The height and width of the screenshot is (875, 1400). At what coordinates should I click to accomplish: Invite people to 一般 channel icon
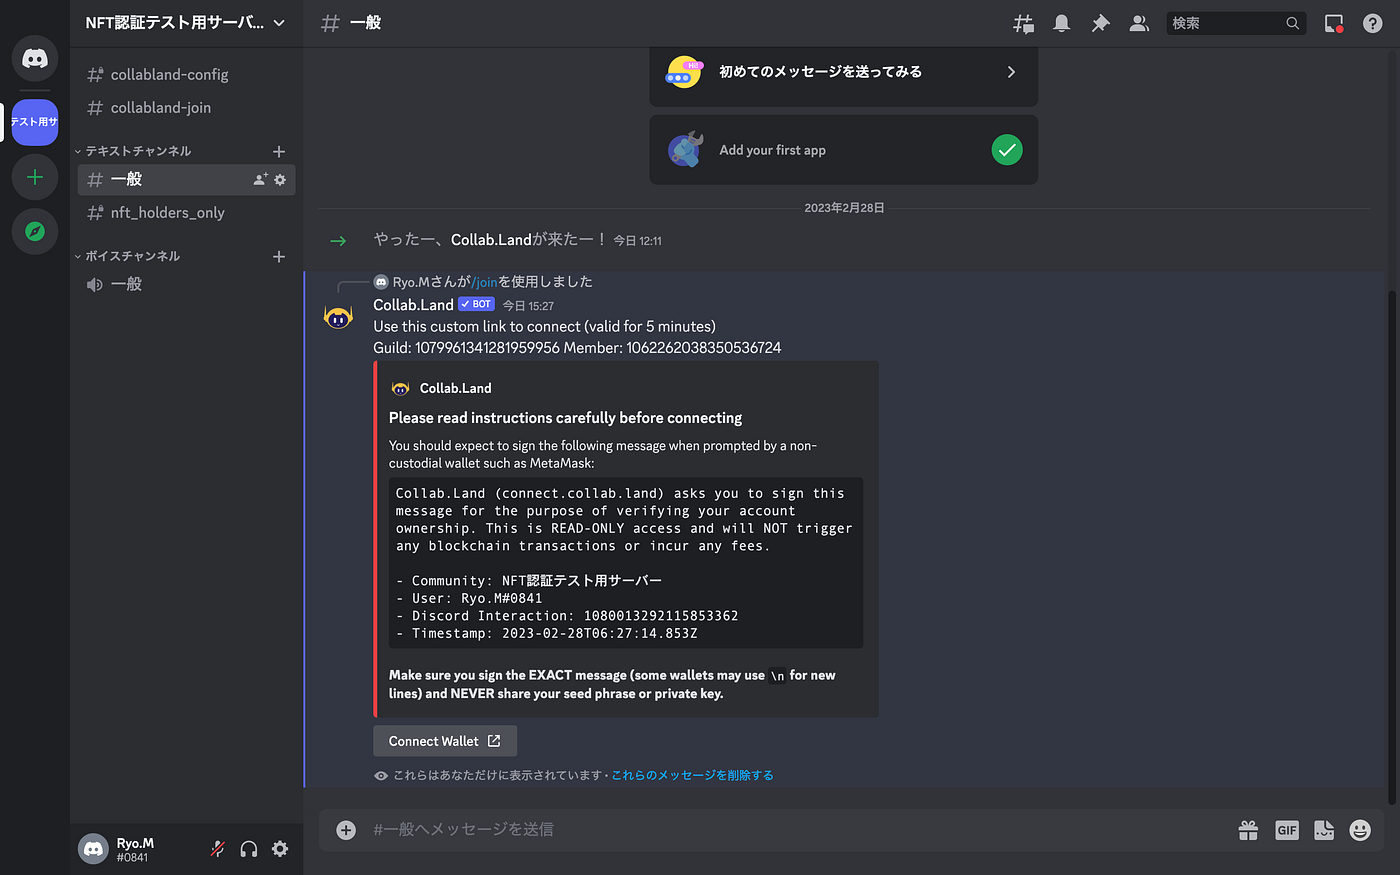260,180
